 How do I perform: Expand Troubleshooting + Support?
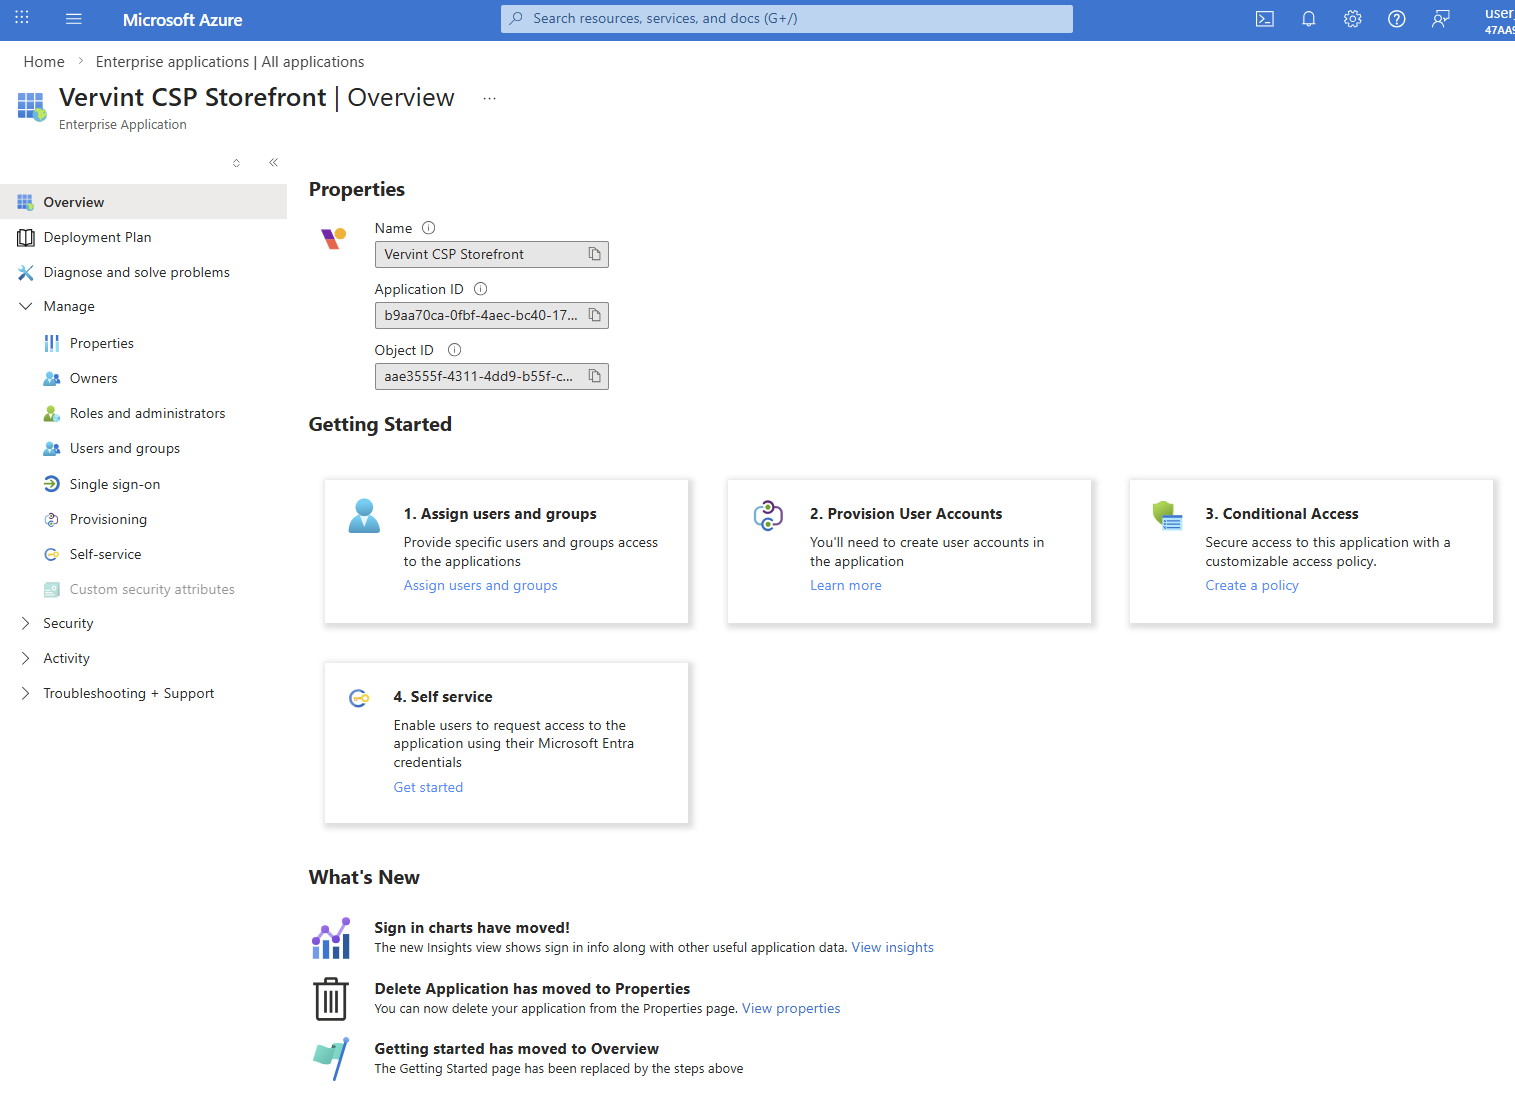tap(25, 692)
